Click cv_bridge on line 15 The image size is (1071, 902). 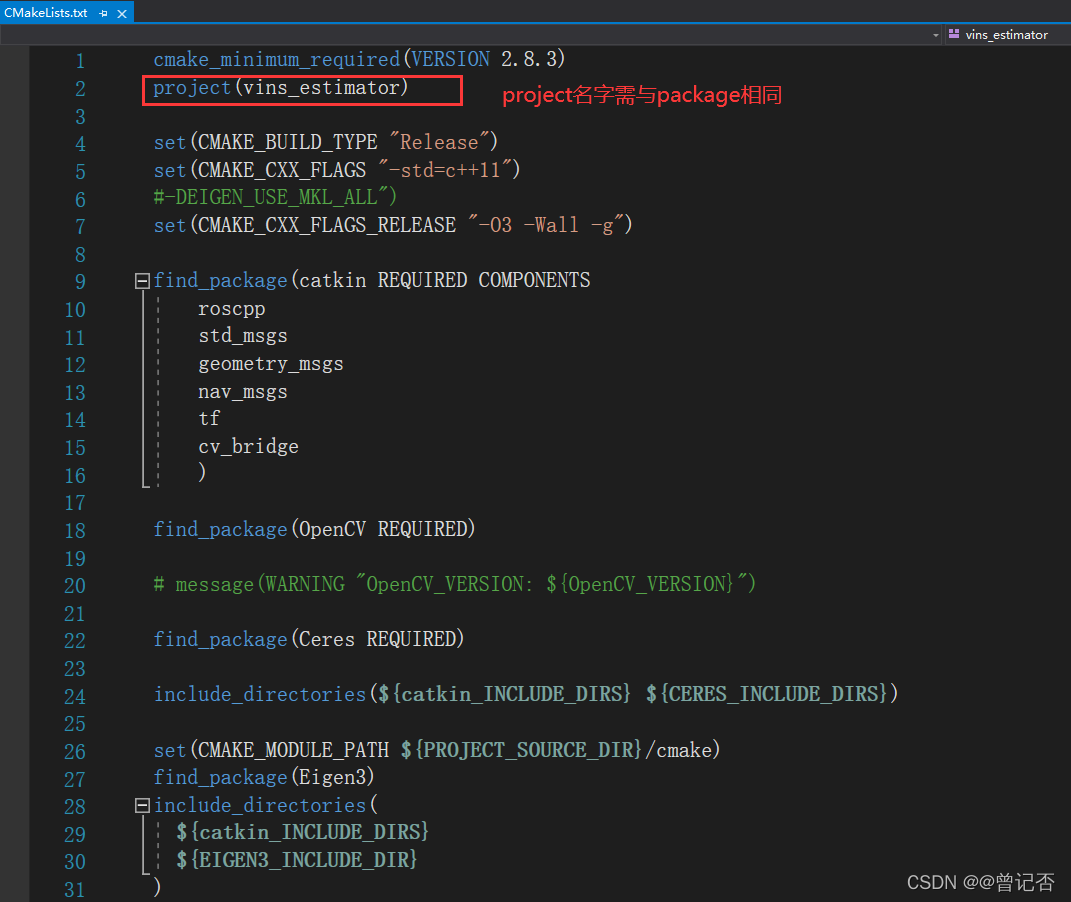[x=248, y=447]
